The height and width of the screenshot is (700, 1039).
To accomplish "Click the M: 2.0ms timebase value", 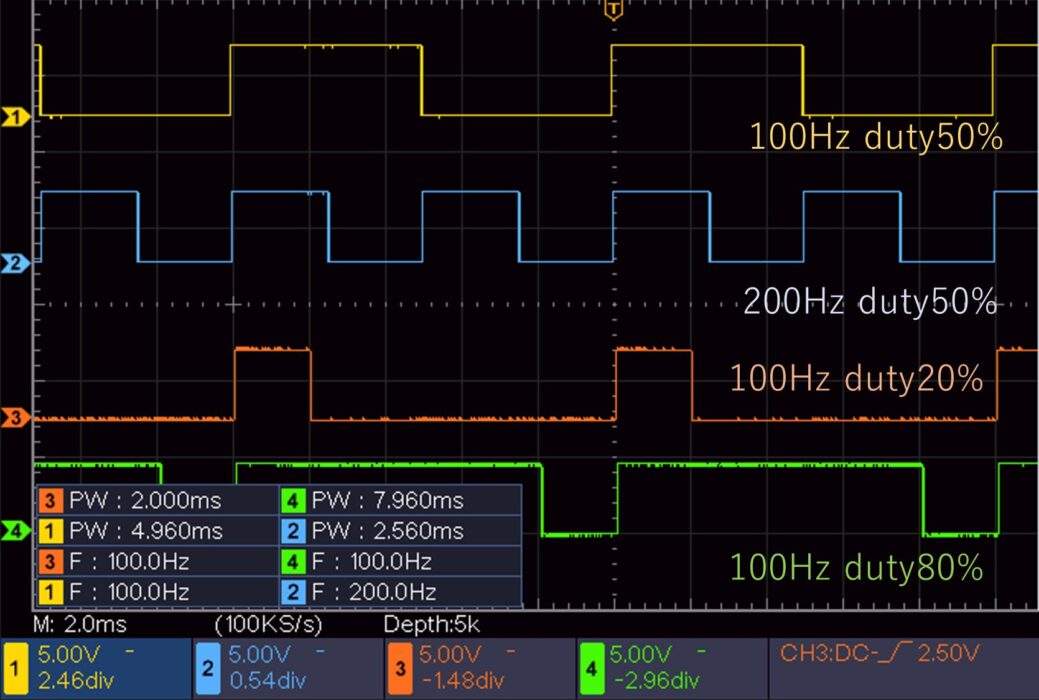I will (x=80, y=624).
